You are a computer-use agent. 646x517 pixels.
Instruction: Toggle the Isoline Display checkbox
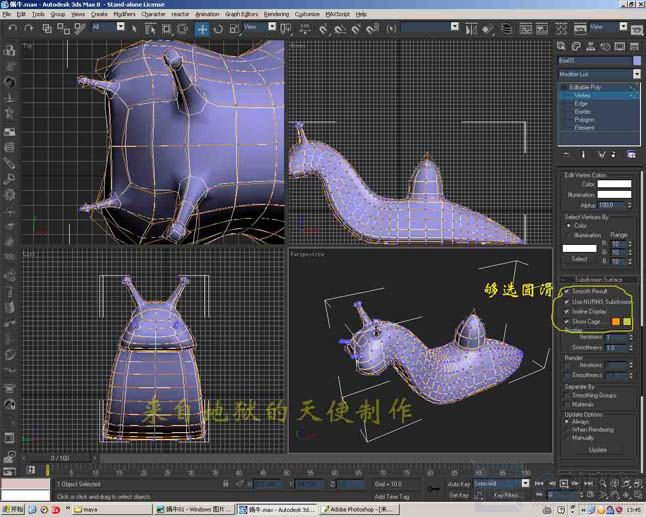pyautogui.click(x=567, y=311)
